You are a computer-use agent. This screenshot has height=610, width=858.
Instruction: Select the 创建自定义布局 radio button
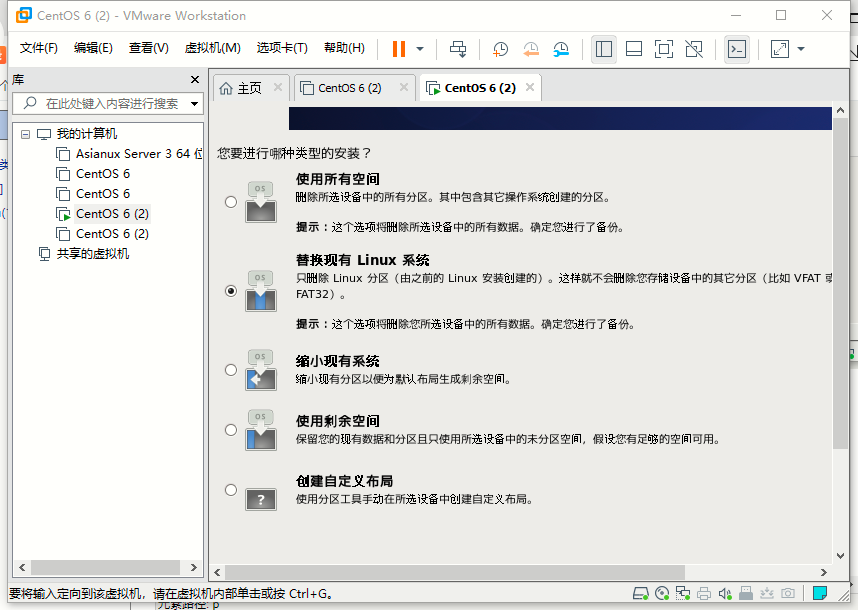click(231, 490)
